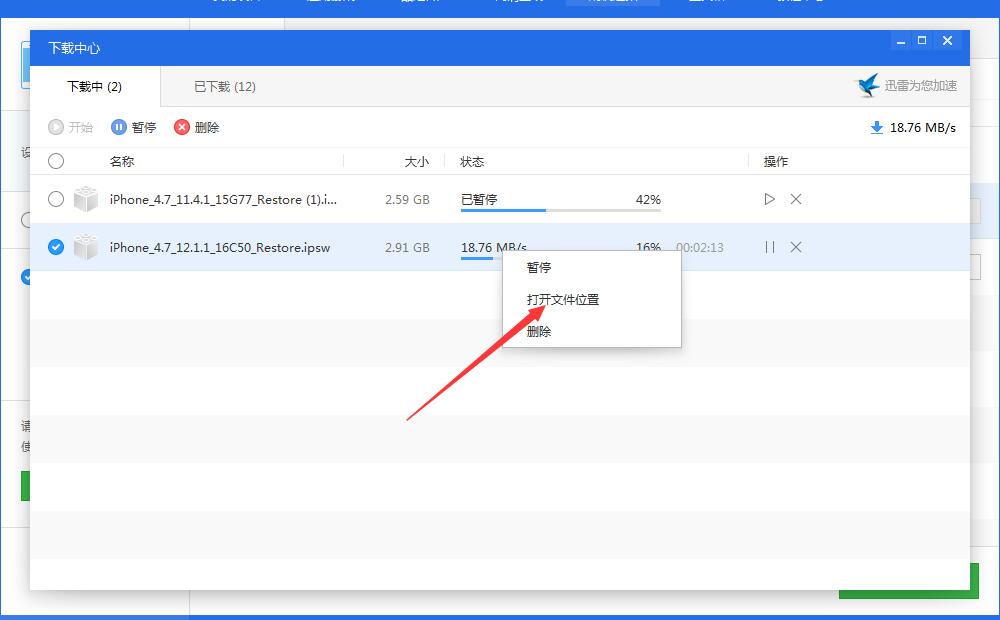
Task: Click the file cube icon of iPhone_4.7_12.1.1_16C50_Restore.ipsw
Action: pyautogui.click(x=86, y=247)
